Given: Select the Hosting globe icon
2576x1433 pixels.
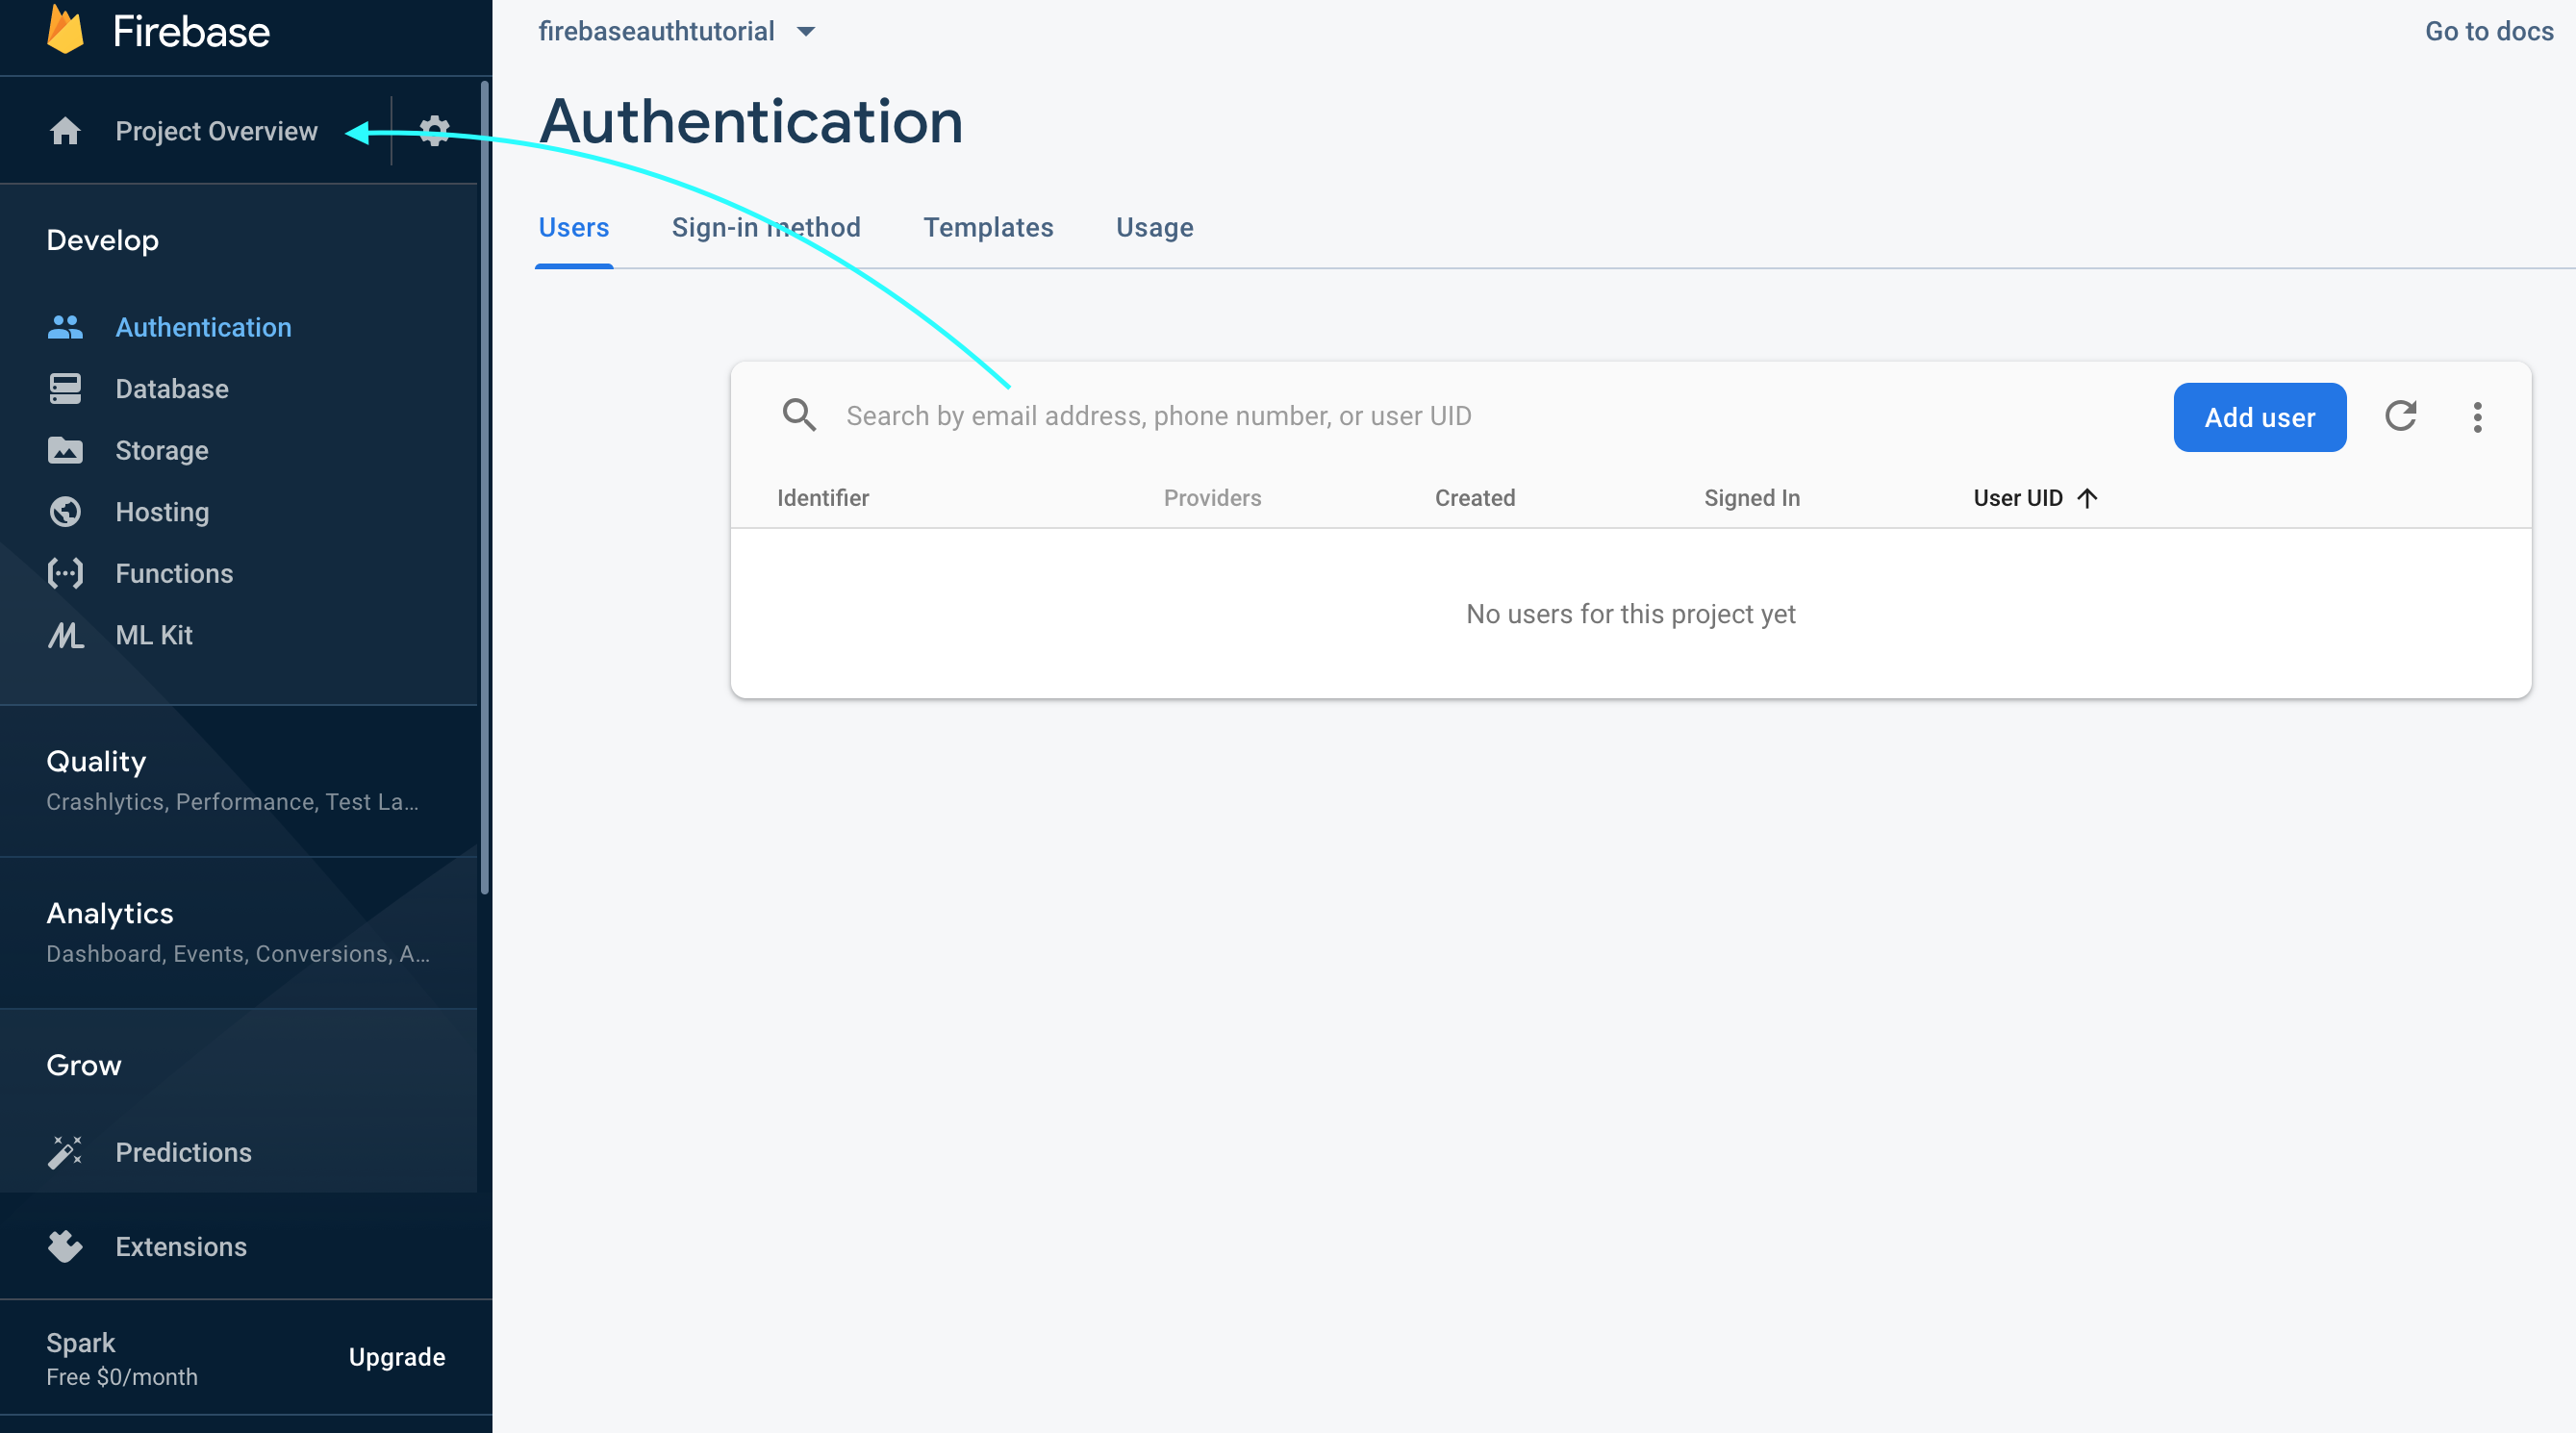Looking at the screenshot, I should 65,512.
